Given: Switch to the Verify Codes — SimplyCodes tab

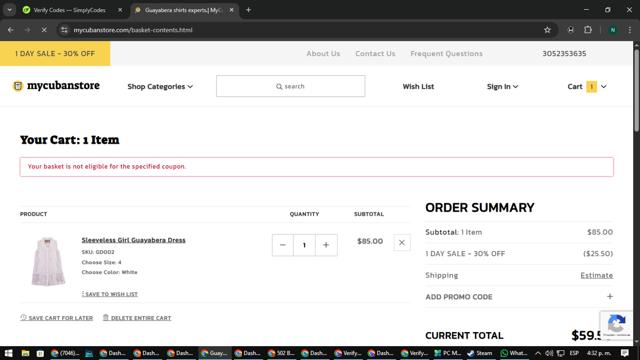Looking at the screenshot, I should point(69,10).
